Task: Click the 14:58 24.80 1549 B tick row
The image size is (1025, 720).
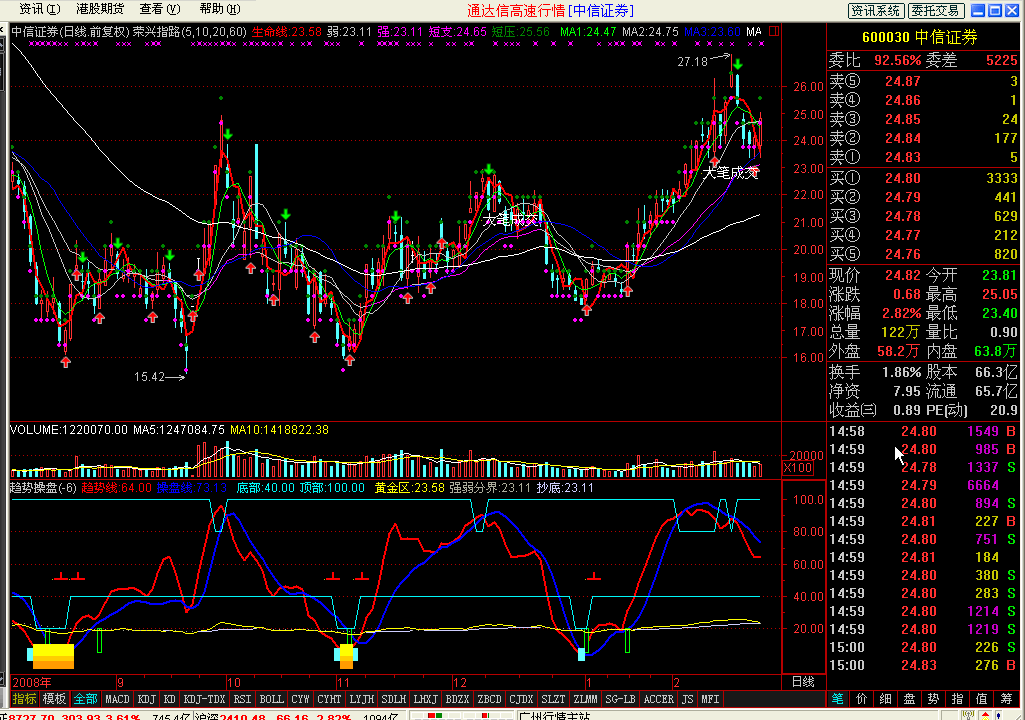Action: click(x=923, y=431)
